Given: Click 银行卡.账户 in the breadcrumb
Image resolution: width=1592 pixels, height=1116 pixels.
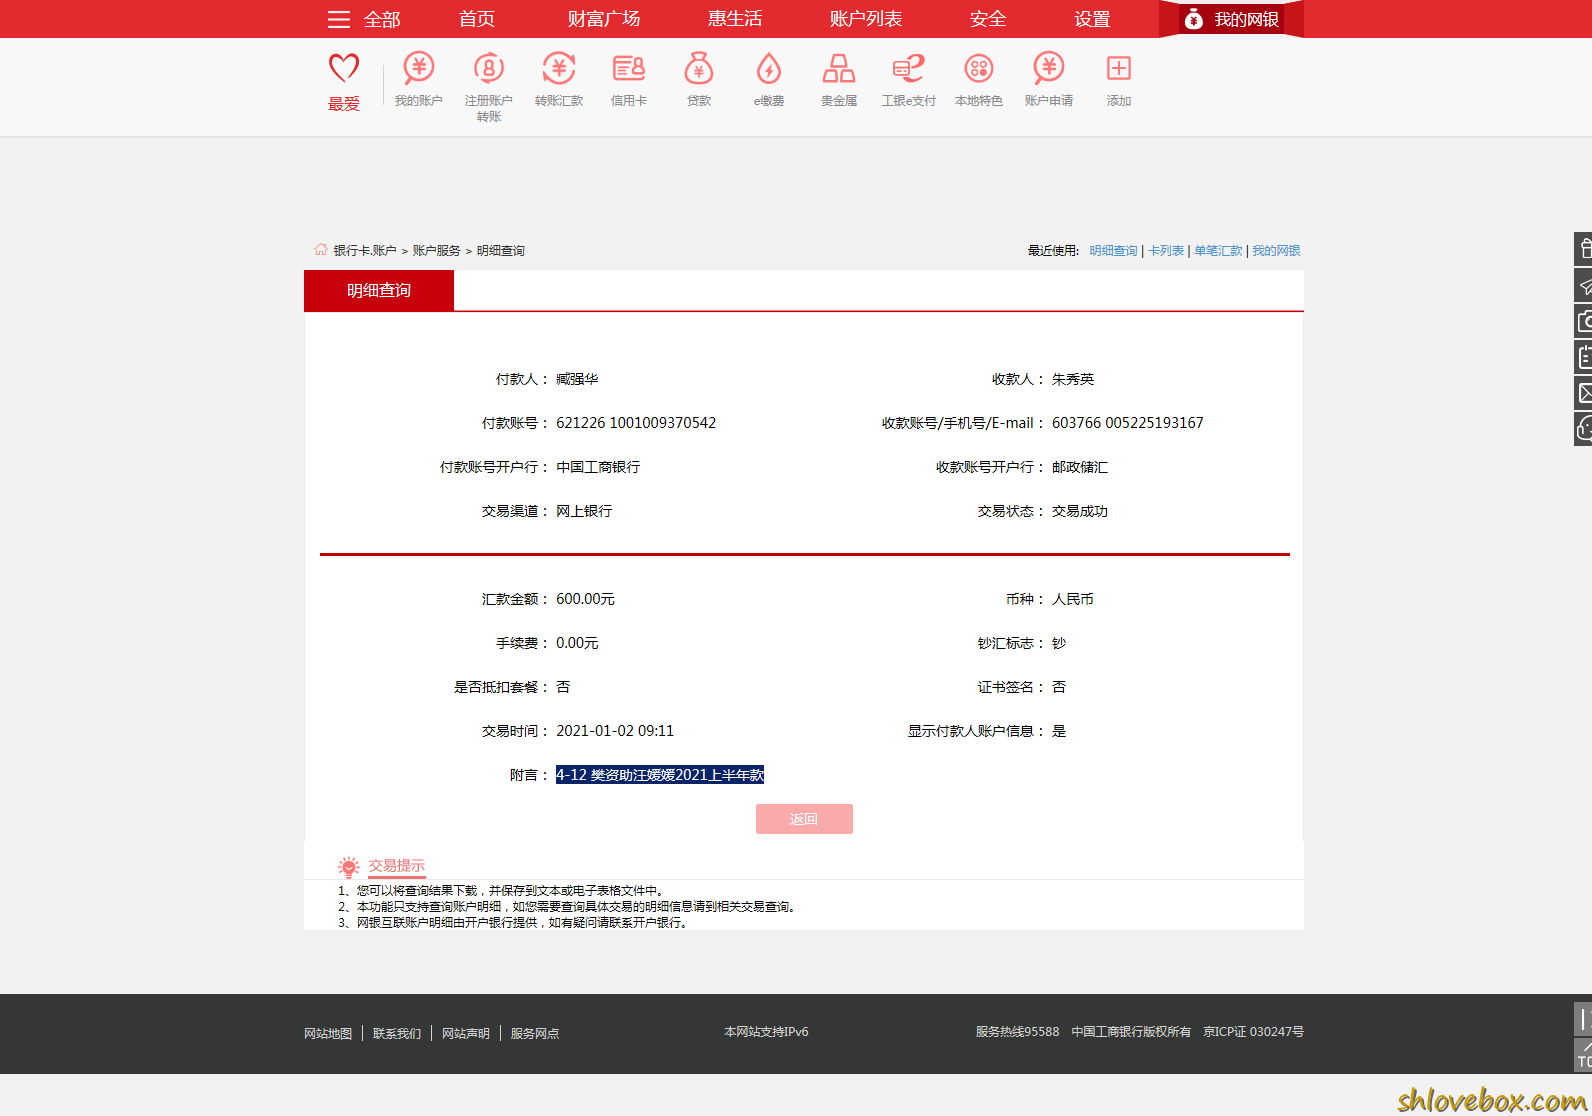Looking at the screenshot, I should point(365,251).
